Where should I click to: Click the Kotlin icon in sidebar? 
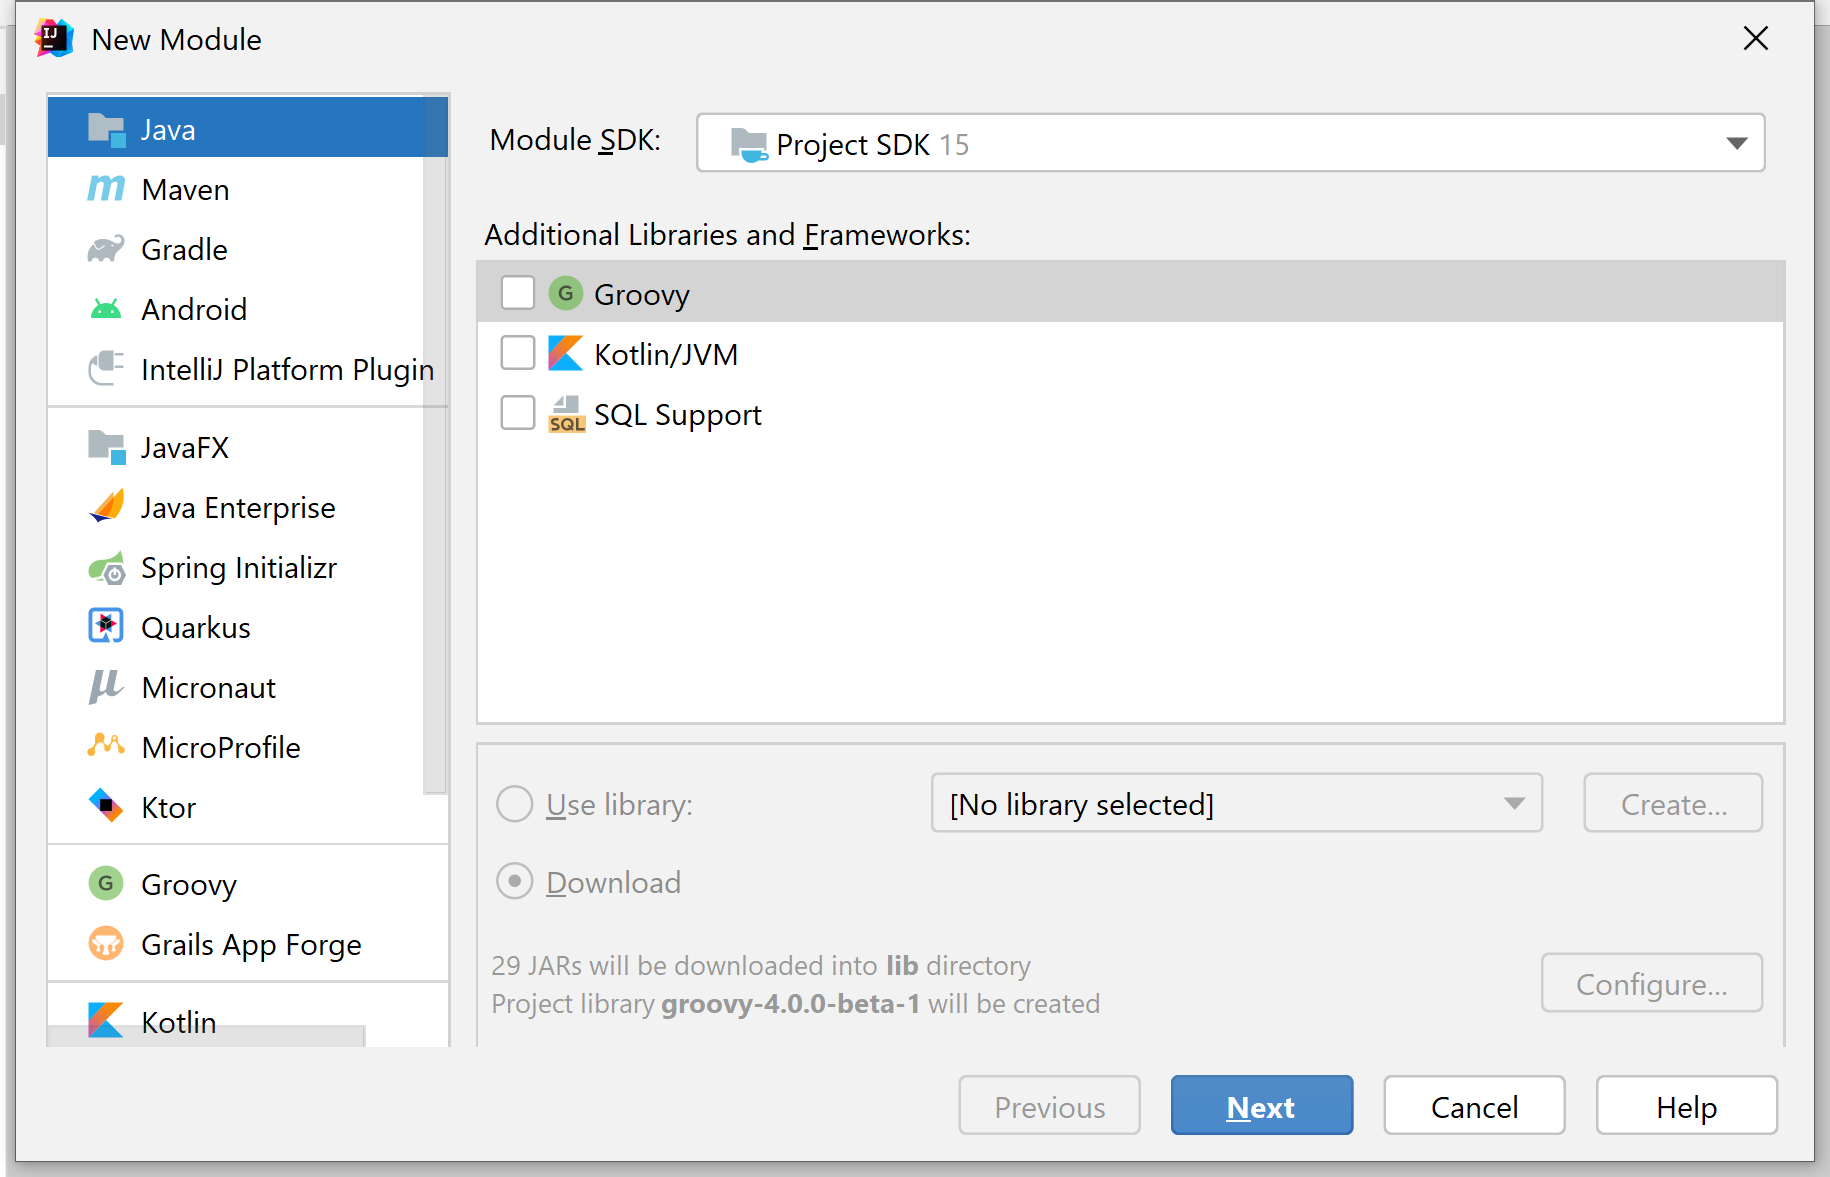(106, 1020)
